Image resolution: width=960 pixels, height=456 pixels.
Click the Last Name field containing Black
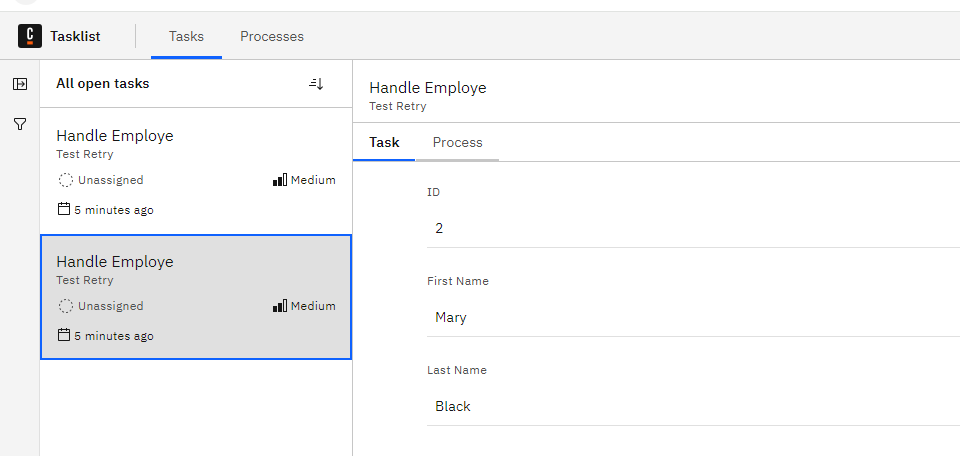pos(693,406)
